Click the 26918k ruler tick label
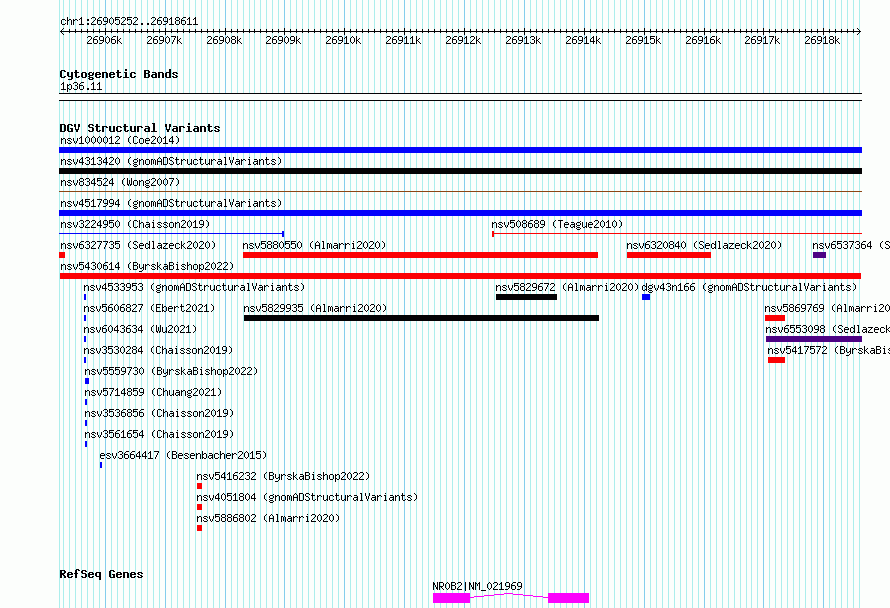The height and width of the screenshot is (608, 890). (822, 40)
